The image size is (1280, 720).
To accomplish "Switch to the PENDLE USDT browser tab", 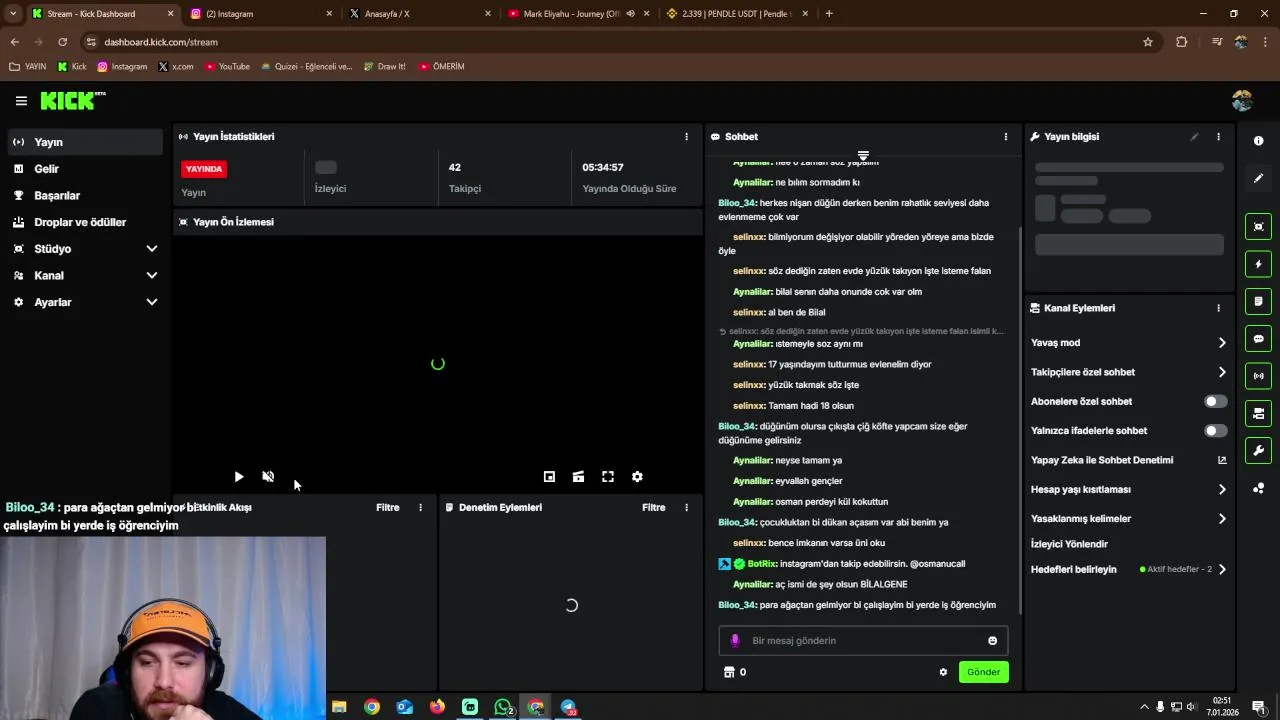I will (735, 14).
